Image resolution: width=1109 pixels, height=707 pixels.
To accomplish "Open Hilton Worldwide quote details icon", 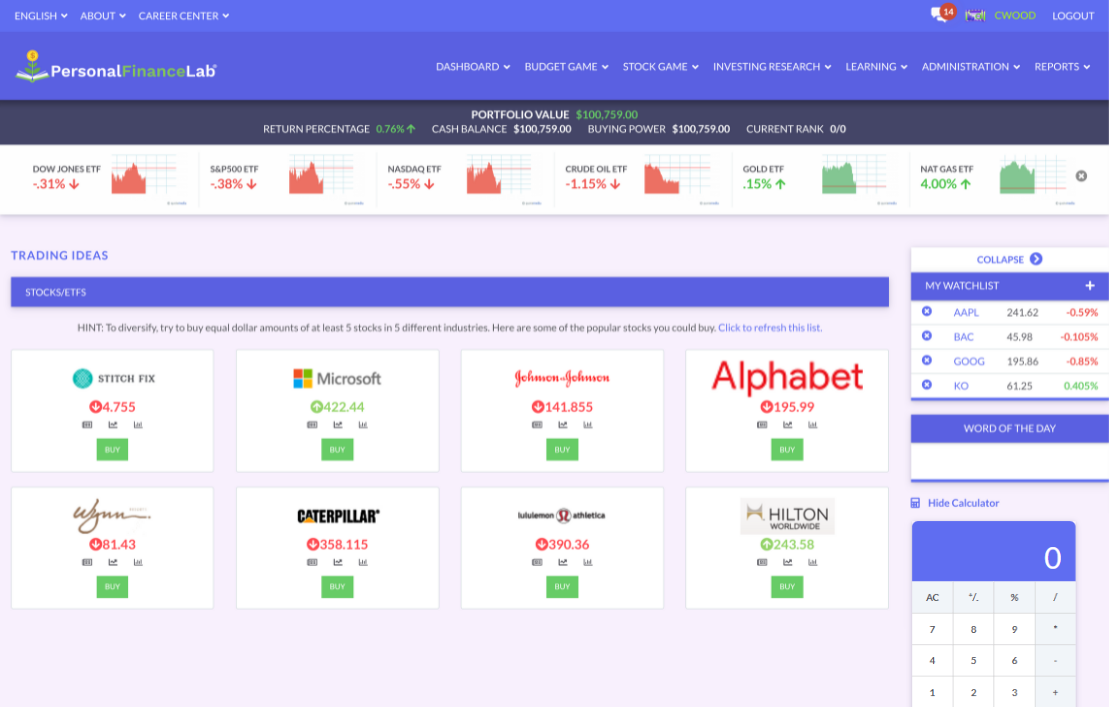I will [762, 562].
